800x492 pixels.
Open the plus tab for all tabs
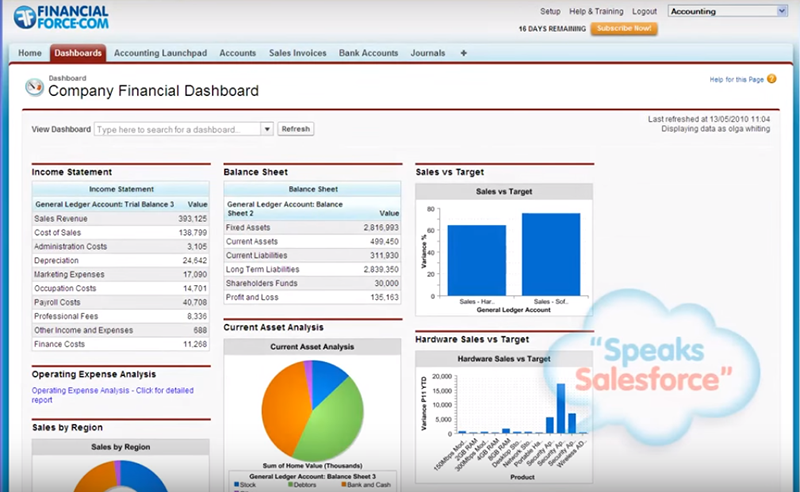(463, 53)
